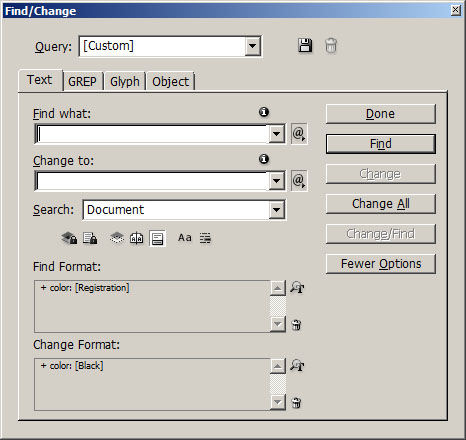Click inside the Find what text field

tap(152, 134)
